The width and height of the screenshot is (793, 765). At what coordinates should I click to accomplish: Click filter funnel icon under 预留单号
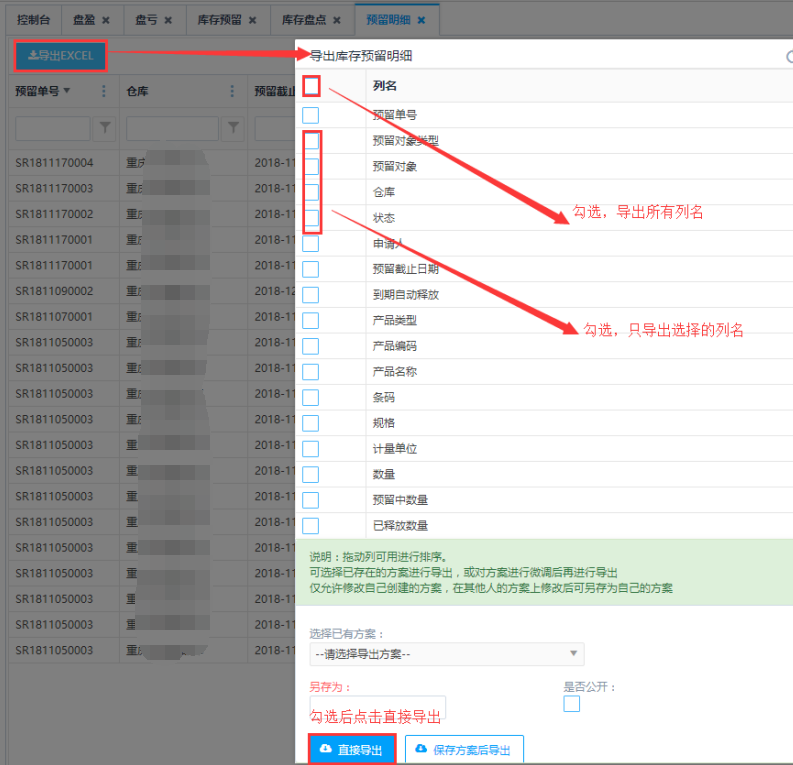click(104, 128)
